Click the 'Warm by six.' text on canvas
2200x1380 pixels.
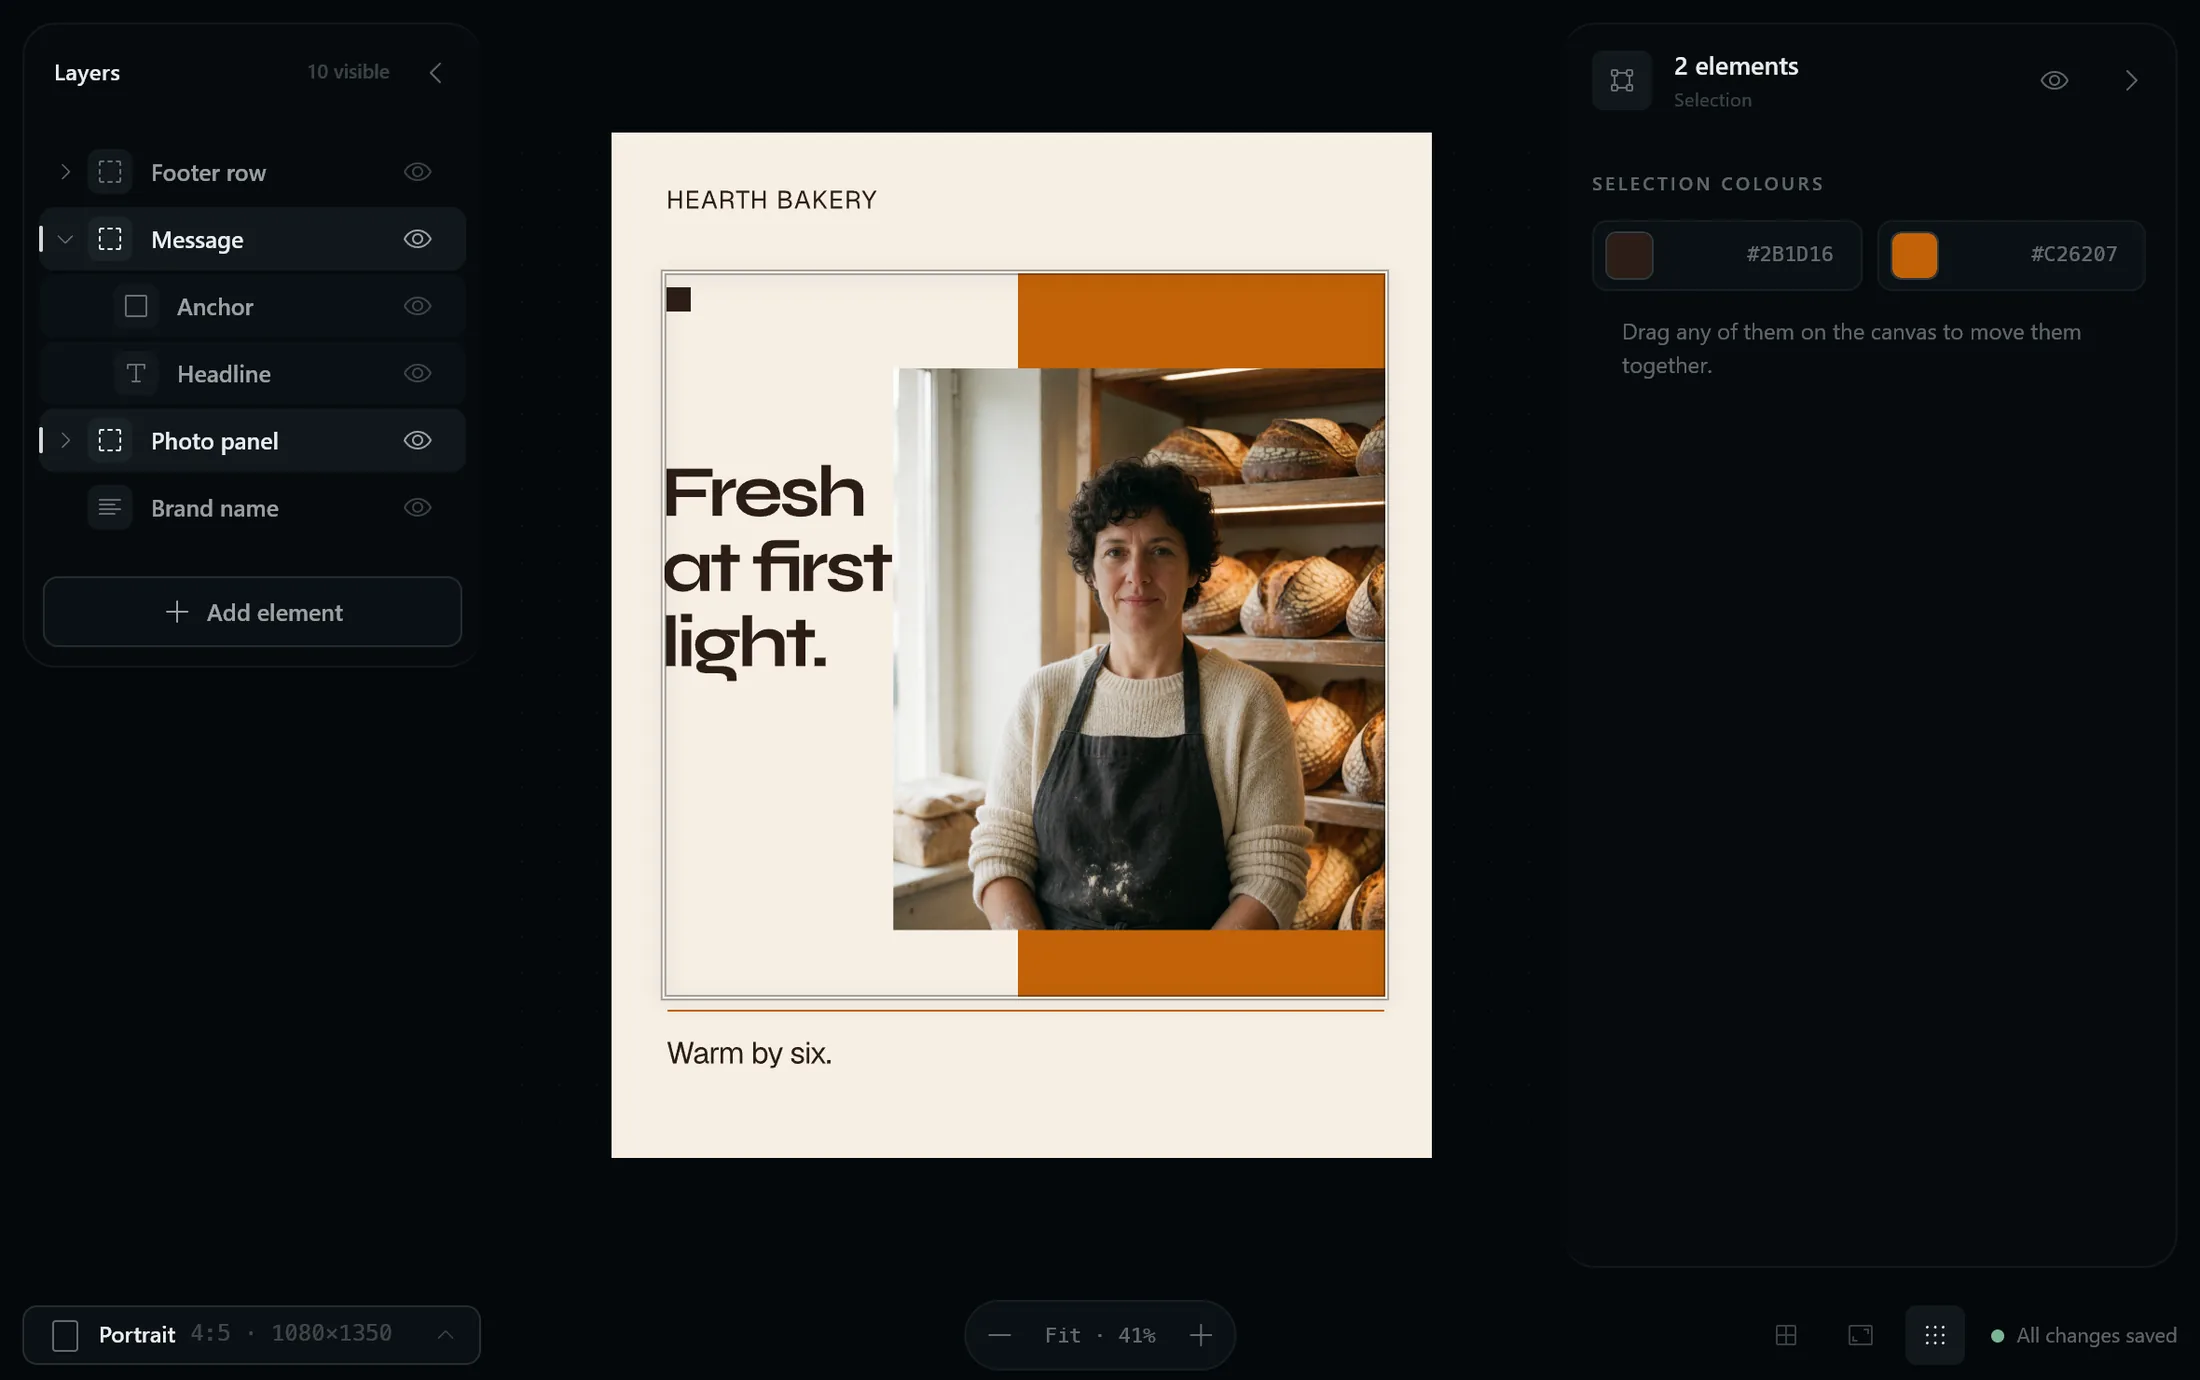tap(749, 1053)
